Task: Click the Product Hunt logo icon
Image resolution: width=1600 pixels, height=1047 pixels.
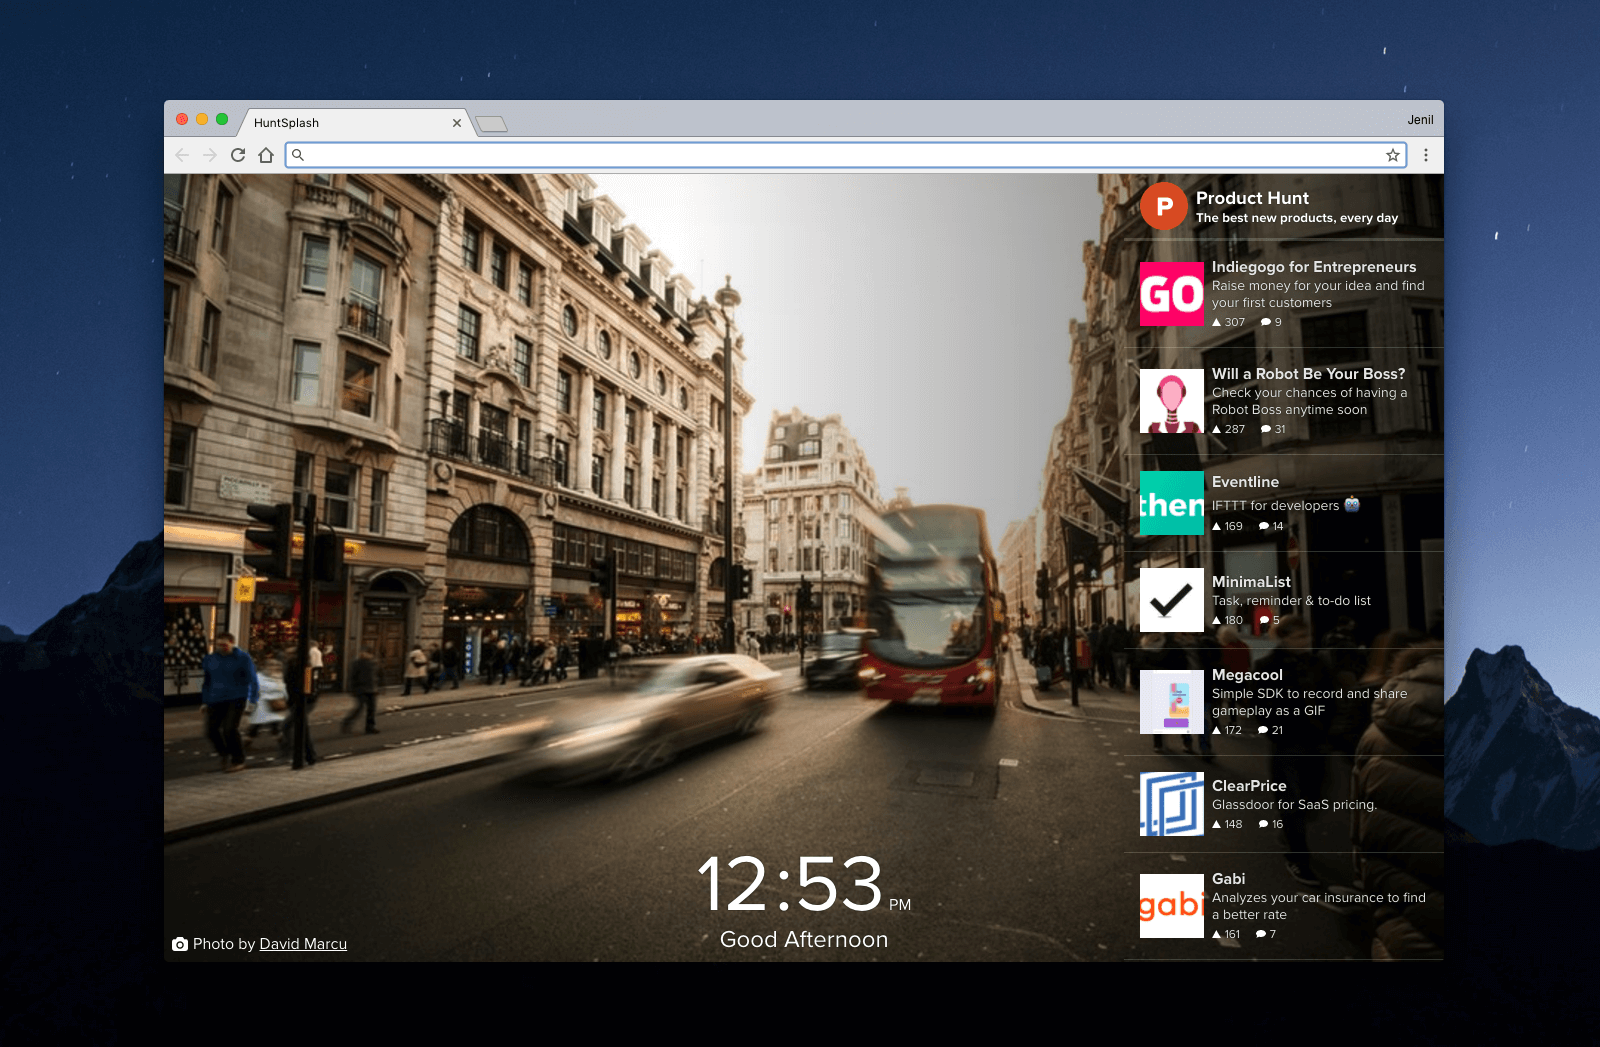Action: (x=1164, y=207)
